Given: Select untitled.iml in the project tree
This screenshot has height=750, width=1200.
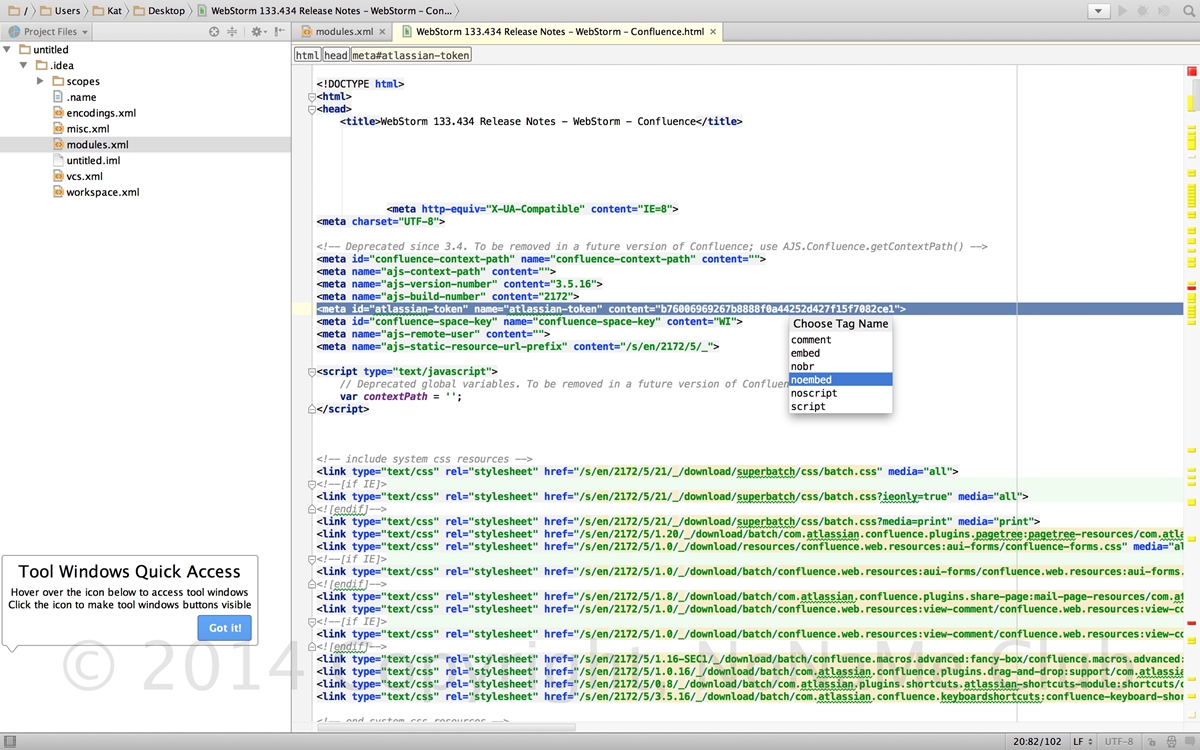Looking at the screenshot, I should pos(93,160).
